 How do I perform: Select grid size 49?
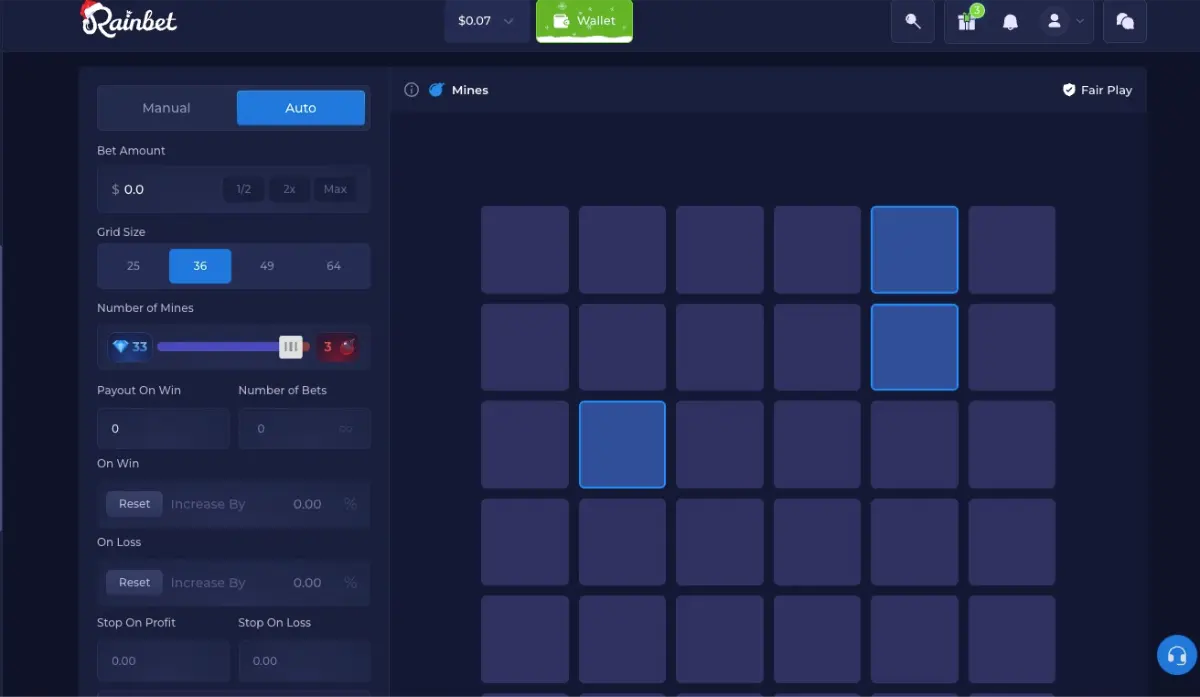pos(266,266)
